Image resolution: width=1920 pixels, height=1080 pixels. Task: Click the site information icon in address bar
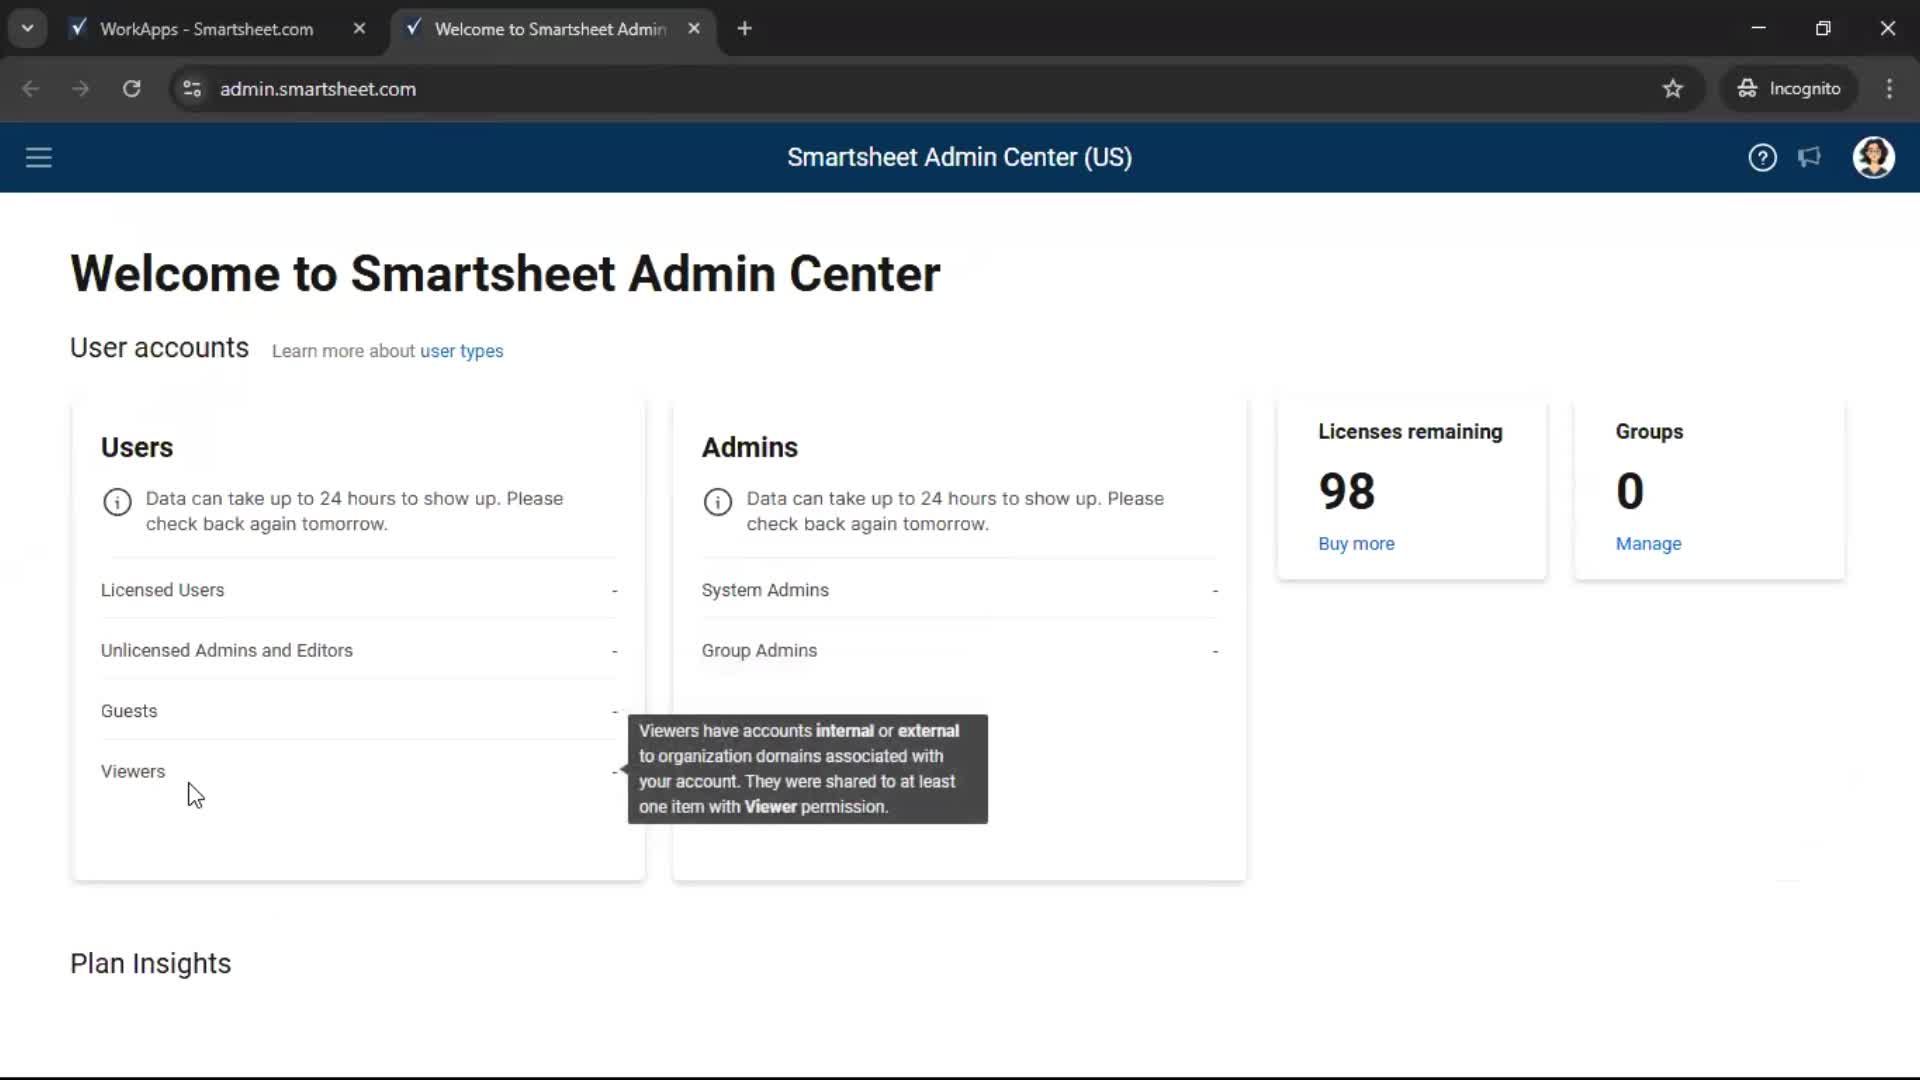[192, 88]
